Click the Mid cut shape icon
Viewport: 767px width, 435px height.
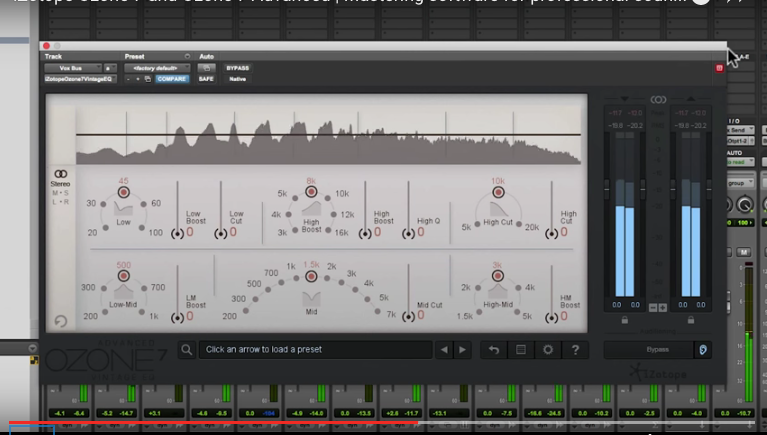point(311,298)
